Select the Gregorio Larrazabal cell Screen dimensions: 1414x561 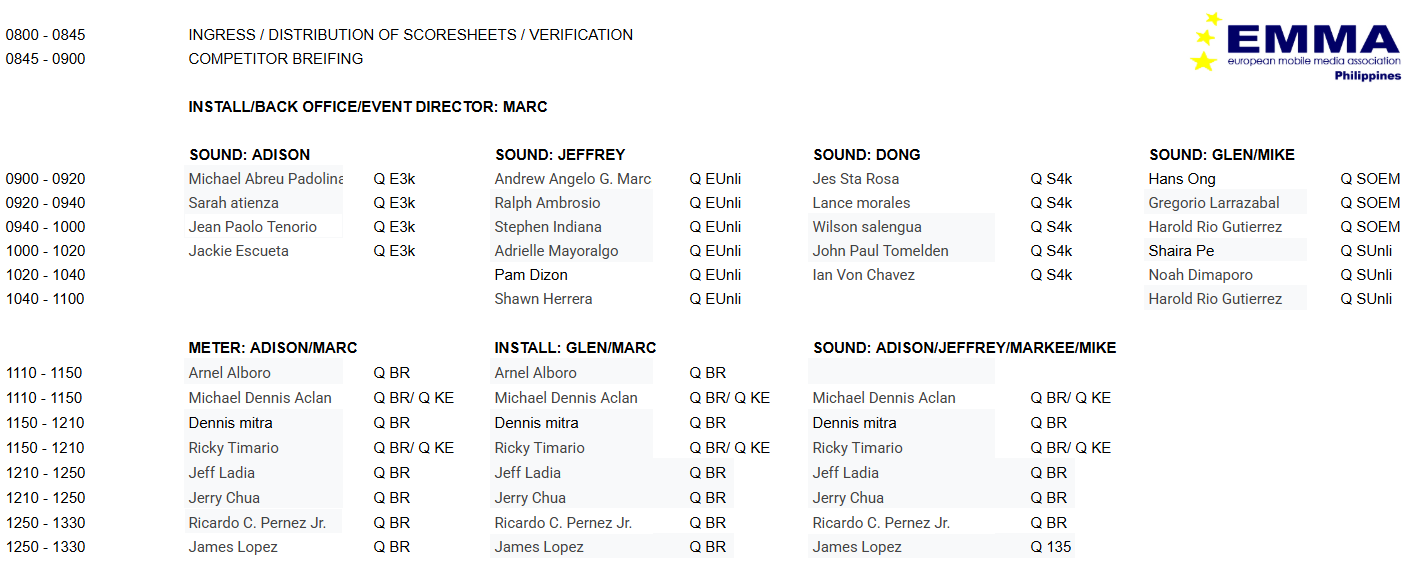pyautogui.click(x=1214, y=203)
